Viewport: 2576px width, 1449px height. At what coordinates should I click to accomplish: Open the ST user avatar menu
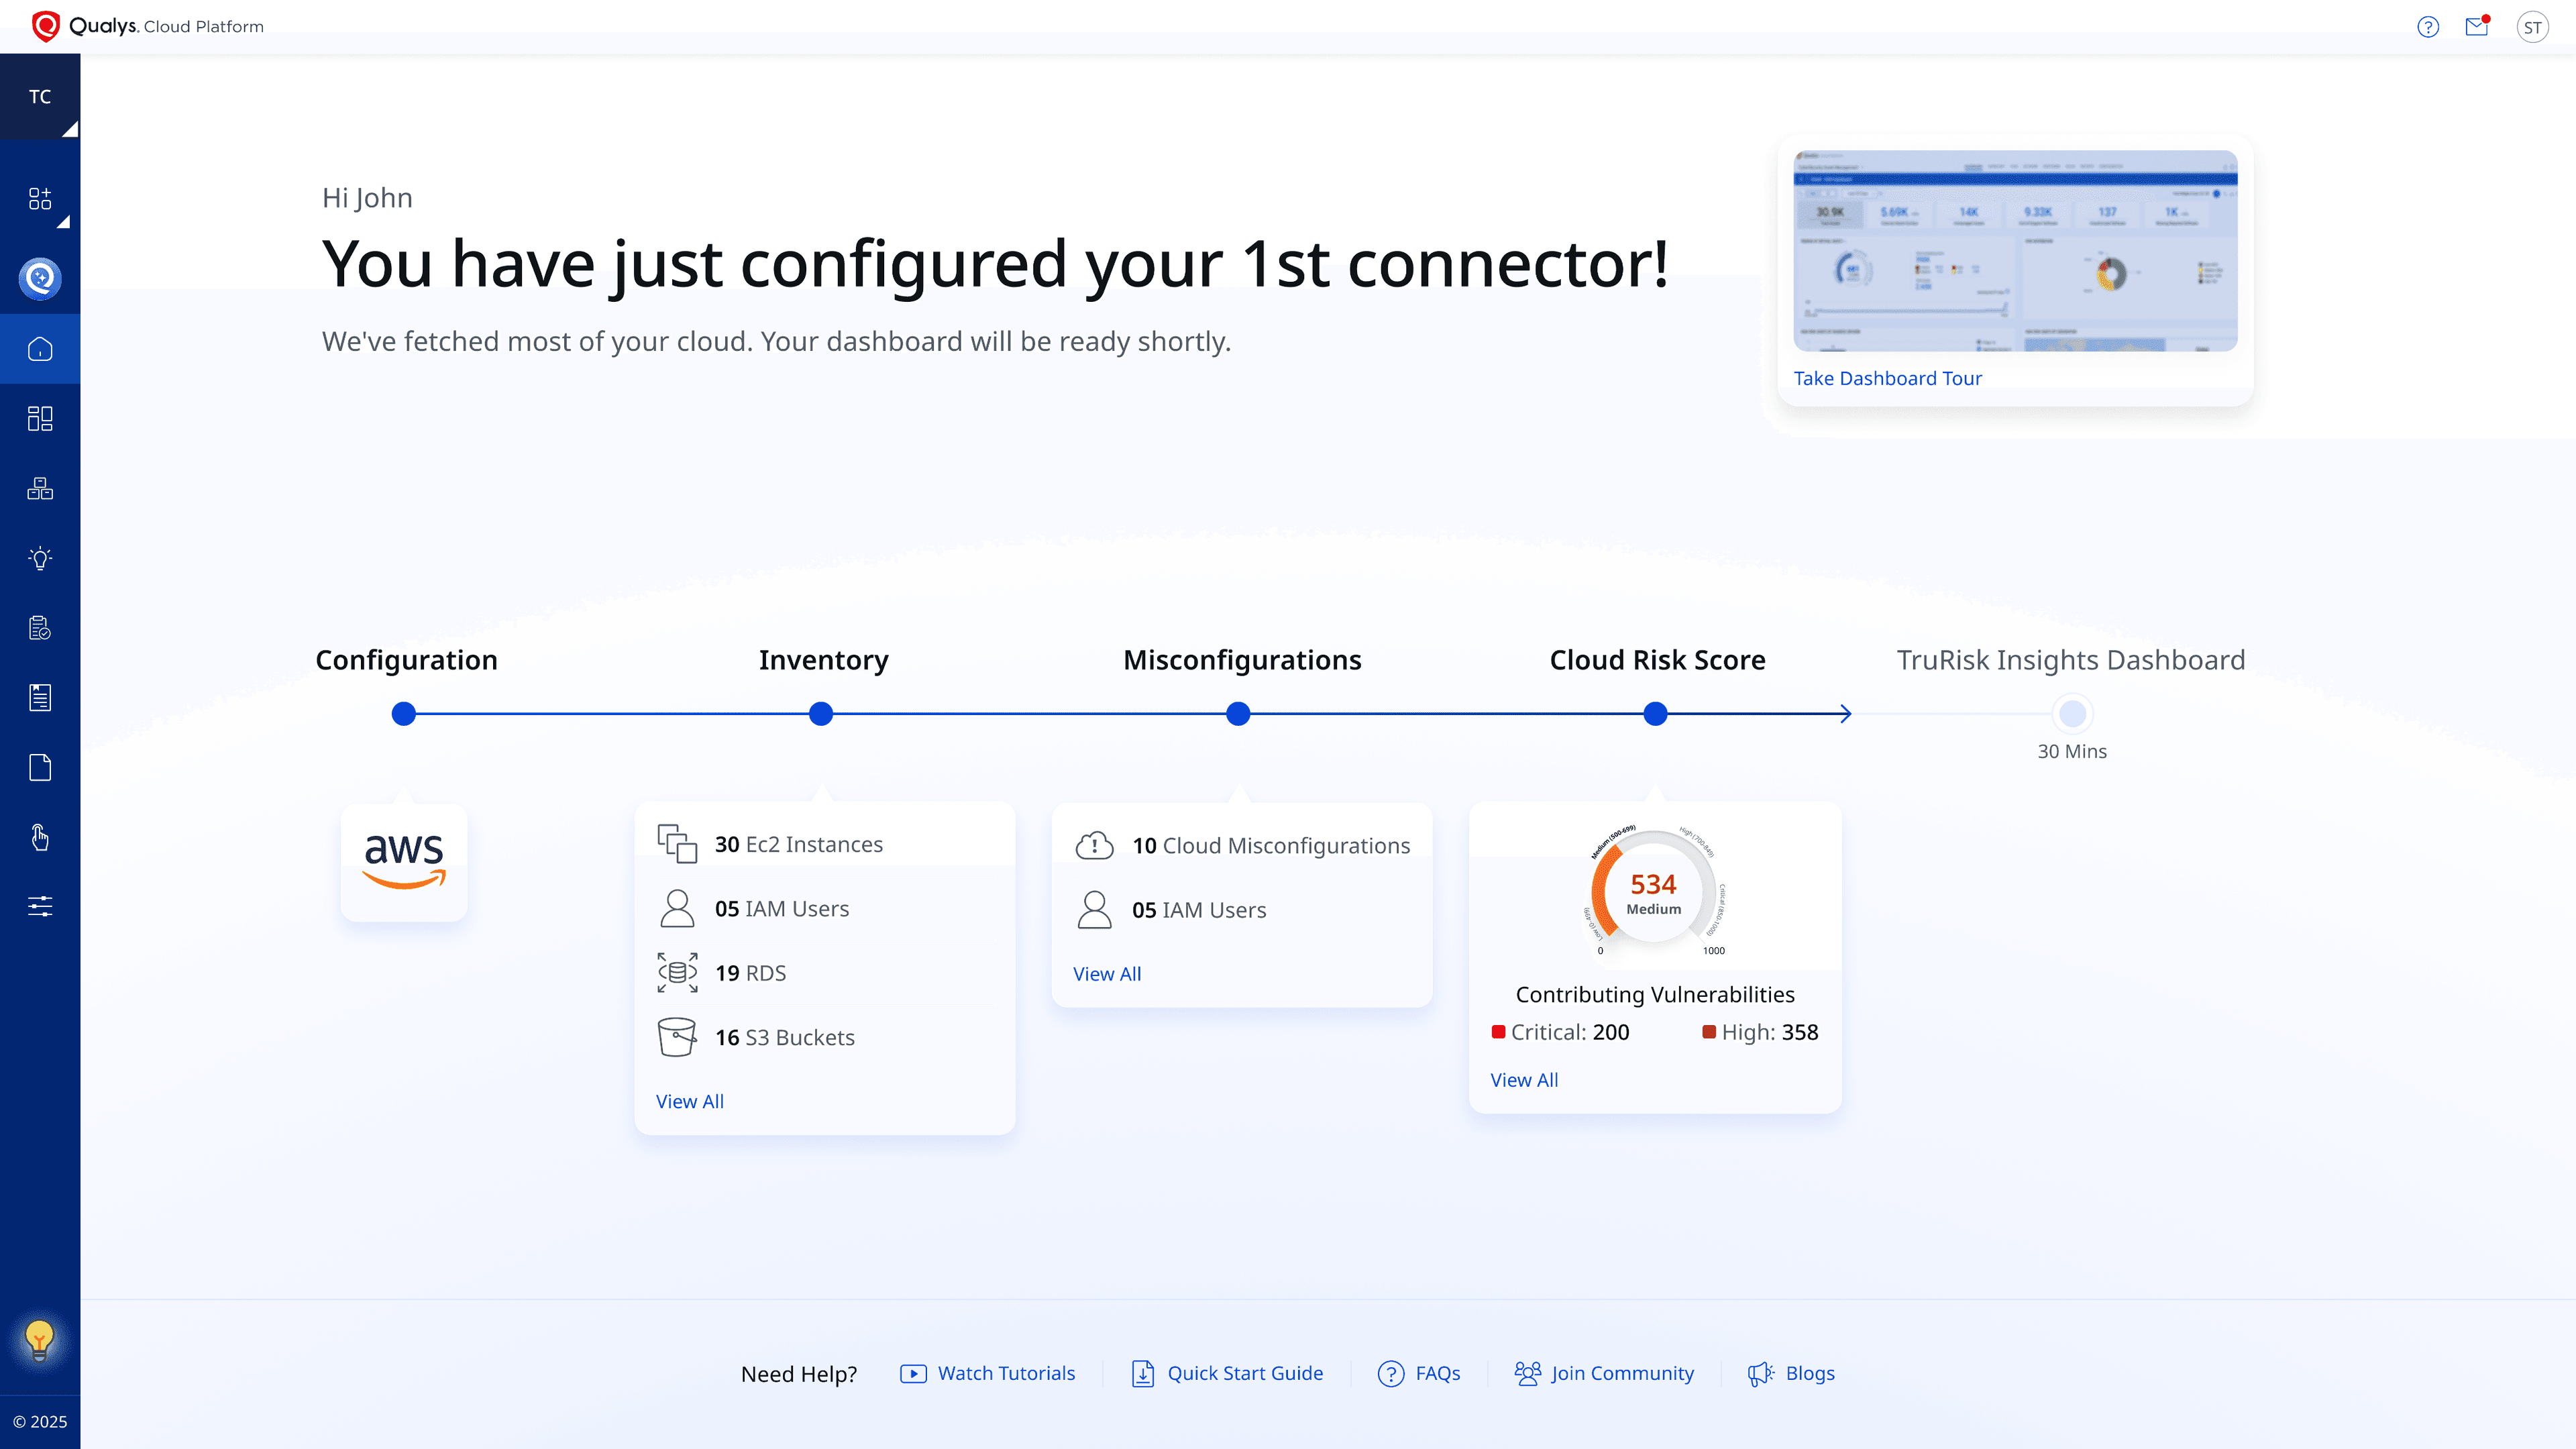(x=2532, y=27)
